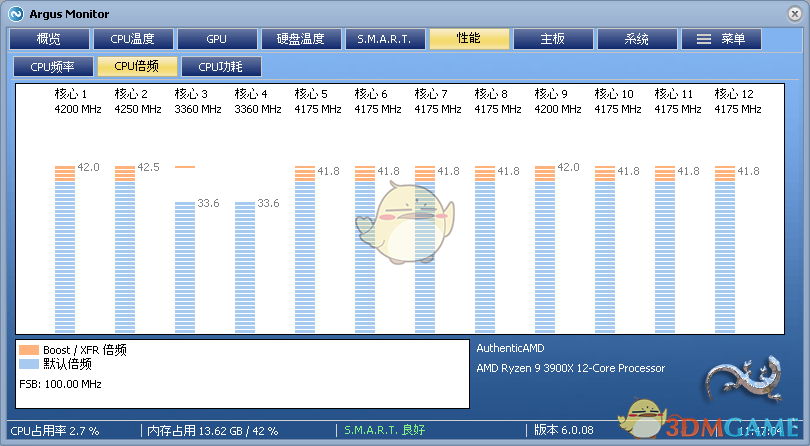The width and height of the screenshot is (810, 446).
Task: Click the 核心 1 multiplier bar
Action: 65,249
